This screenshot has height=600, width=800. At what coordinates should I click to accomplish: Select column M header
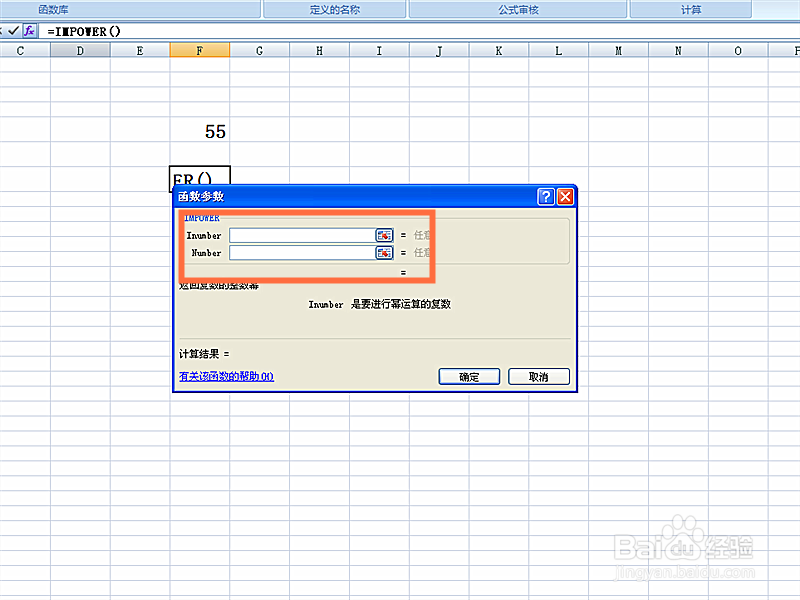(x=618, y=51)
